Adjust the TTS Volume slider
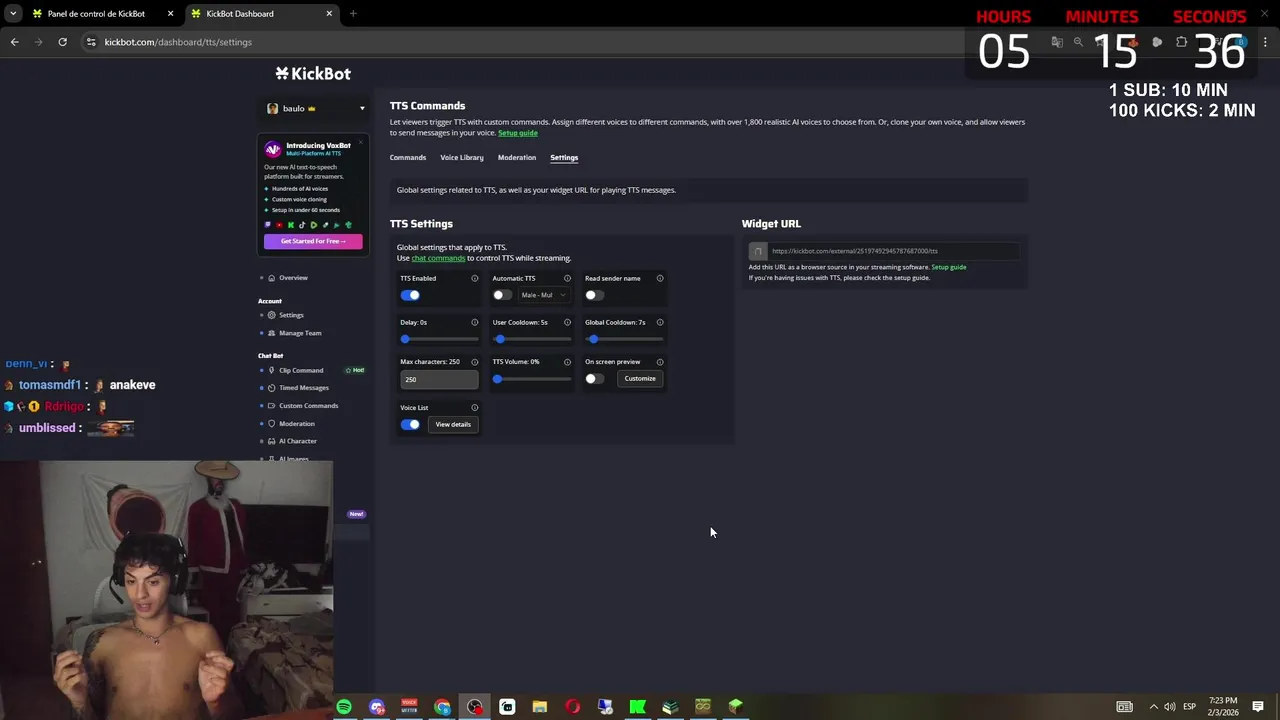The height and width of the screenshot is (720, 1280). tap(532, 379)
